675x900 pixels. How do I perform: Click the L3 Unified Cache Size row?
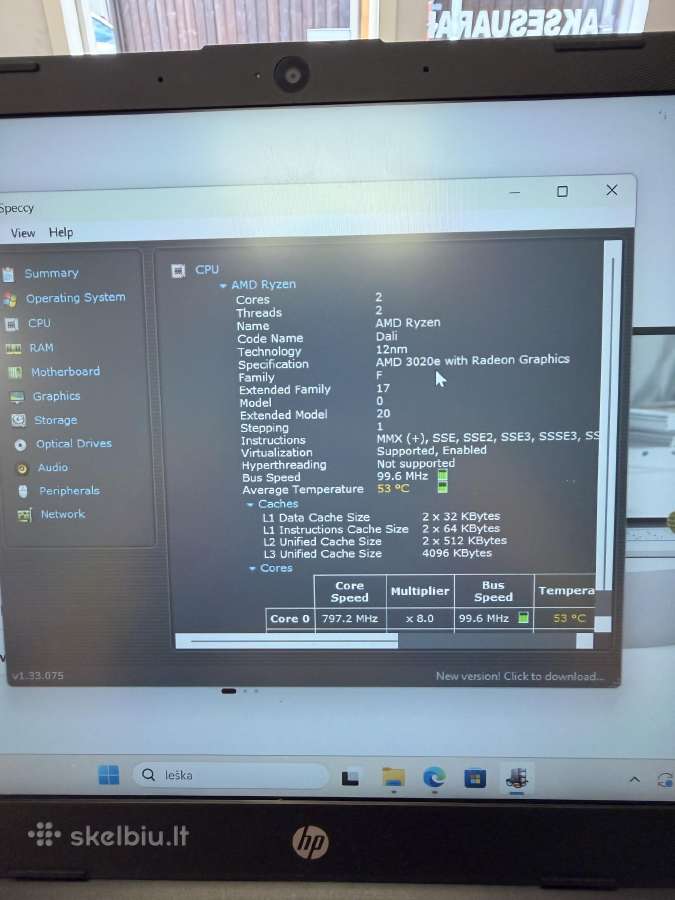(x=378, y=554)
